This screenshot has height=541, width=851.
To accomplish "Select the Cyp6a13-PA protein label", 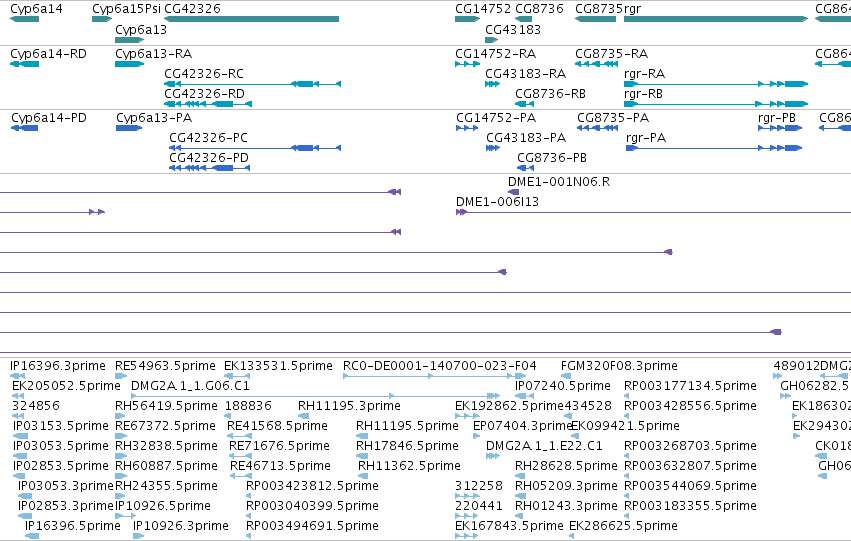I will click(154, 118).
